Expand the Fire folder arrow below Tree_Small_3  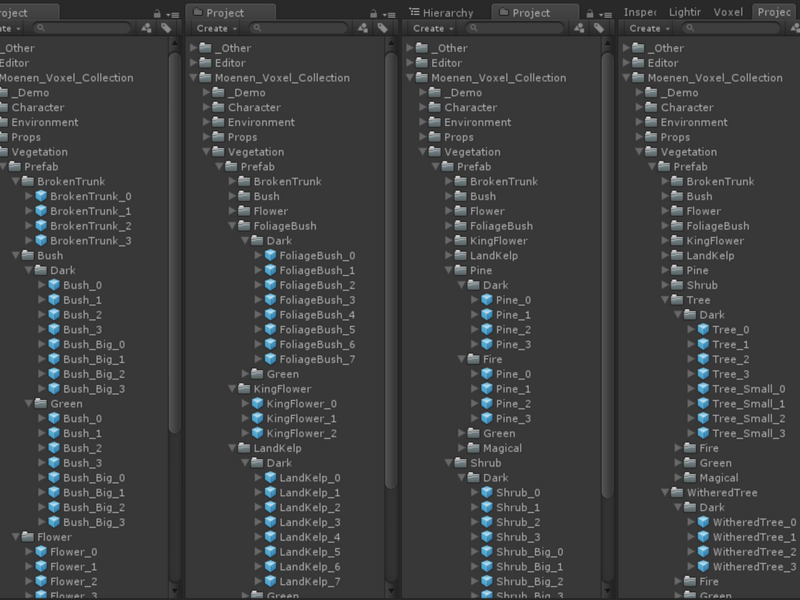click(678, 447)
